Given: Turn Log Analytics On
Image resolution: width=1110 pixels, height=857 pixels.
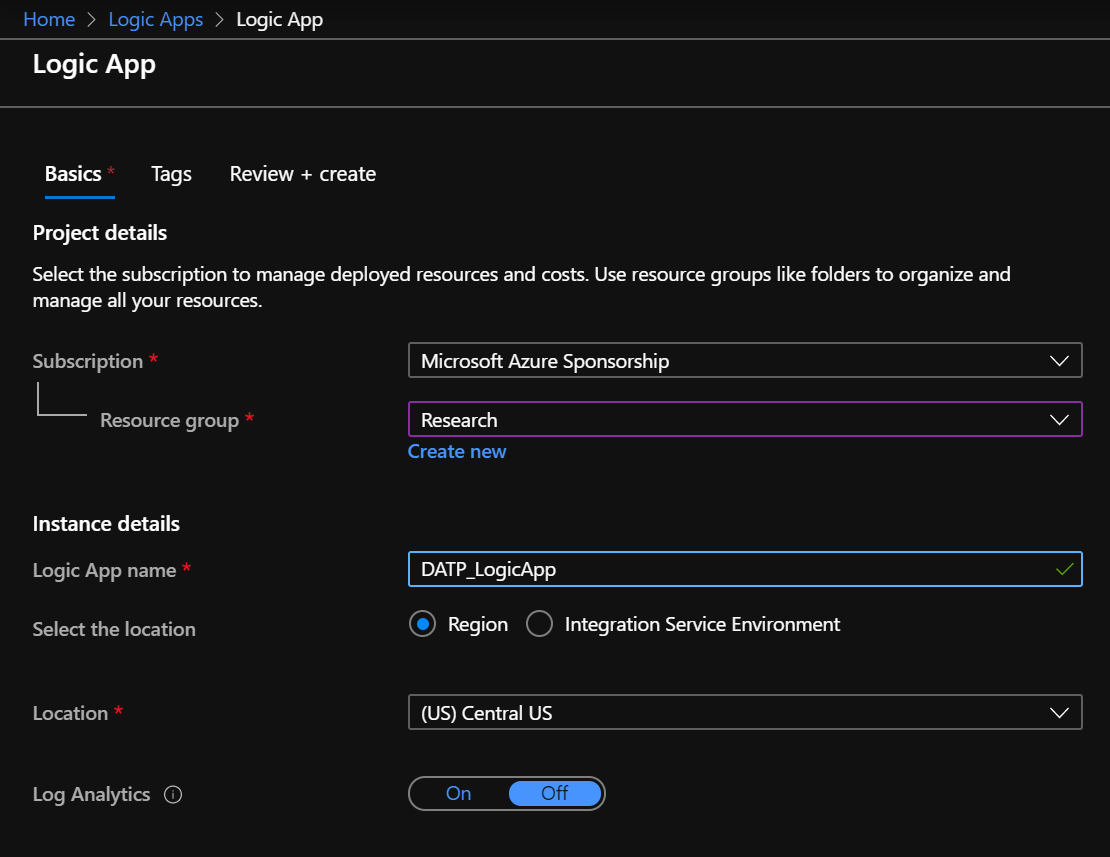Looking at the screenshot, I should pyautogui.click(x=459, y=794).
